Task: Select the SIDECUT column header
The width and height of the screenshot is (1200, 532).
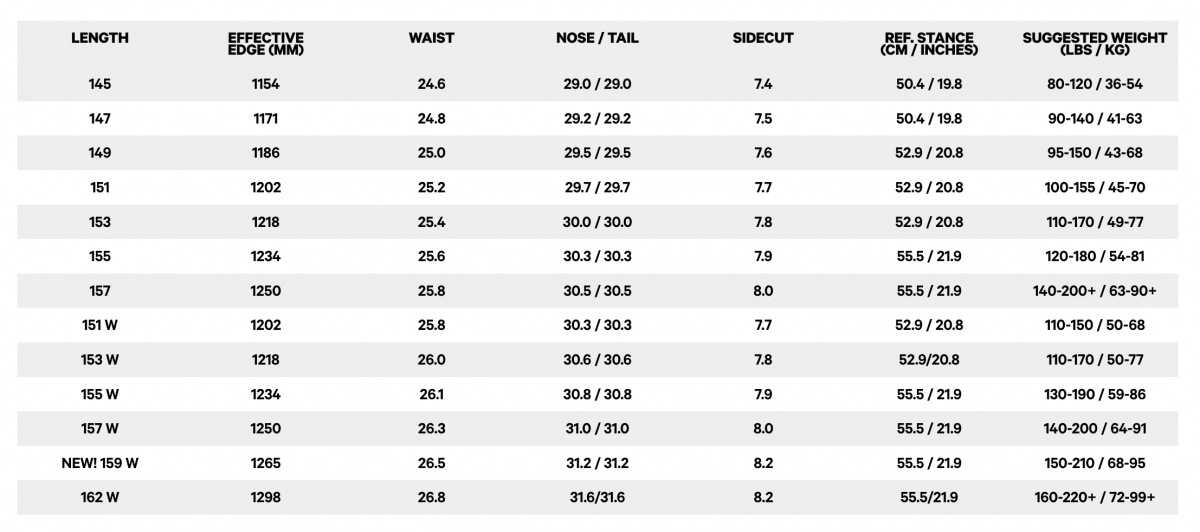Action: click(x=763, y=38)
